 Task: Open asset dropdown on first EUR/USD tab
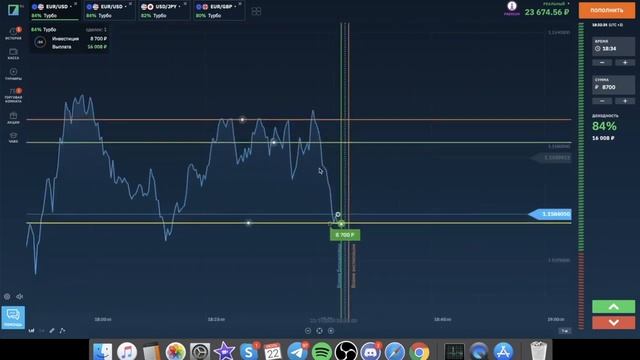coord(71,7)
